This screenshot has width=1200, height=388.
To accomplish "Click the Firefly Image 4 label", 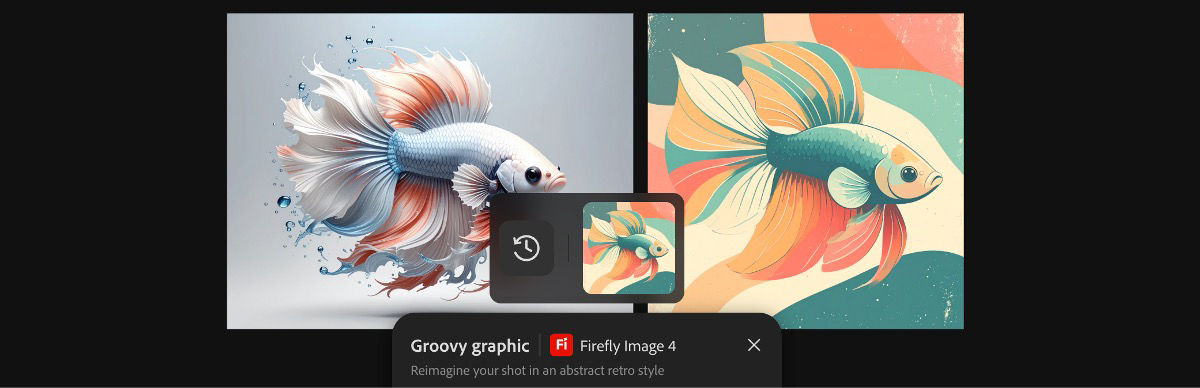I will tap(628, 346).
